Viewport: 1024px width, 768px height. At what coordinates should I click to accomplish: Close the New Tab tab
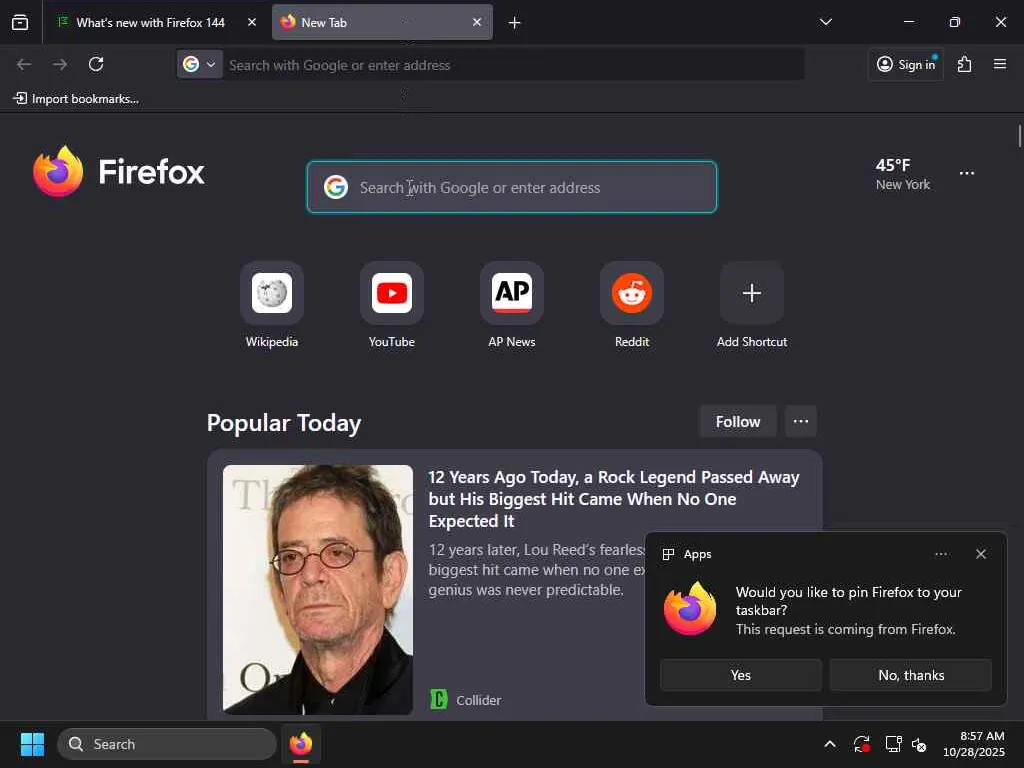click(x=477, y=22)
